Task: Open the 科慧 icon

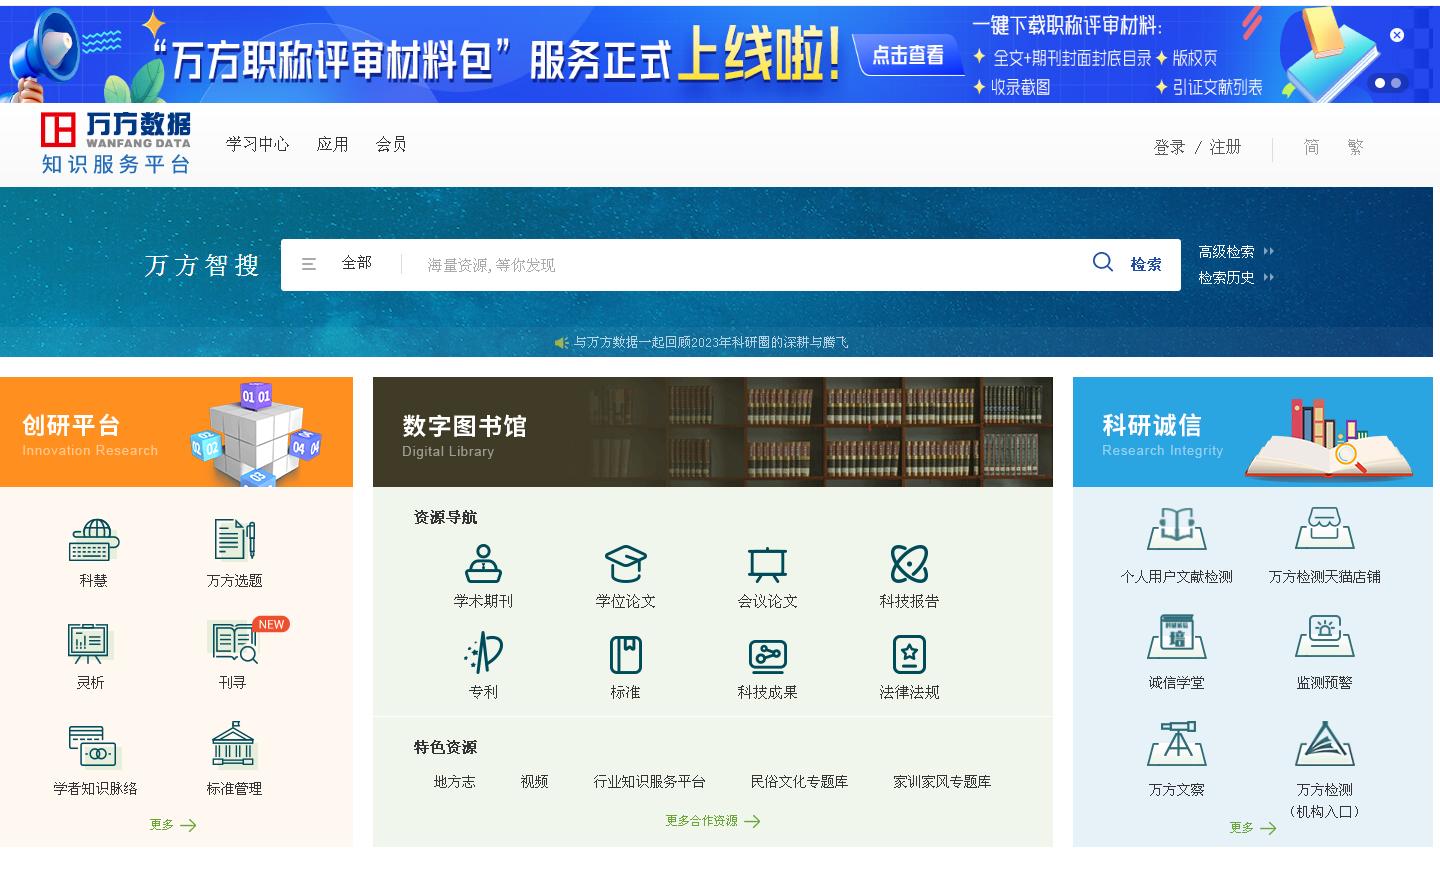Action: (x=93, y=541)
